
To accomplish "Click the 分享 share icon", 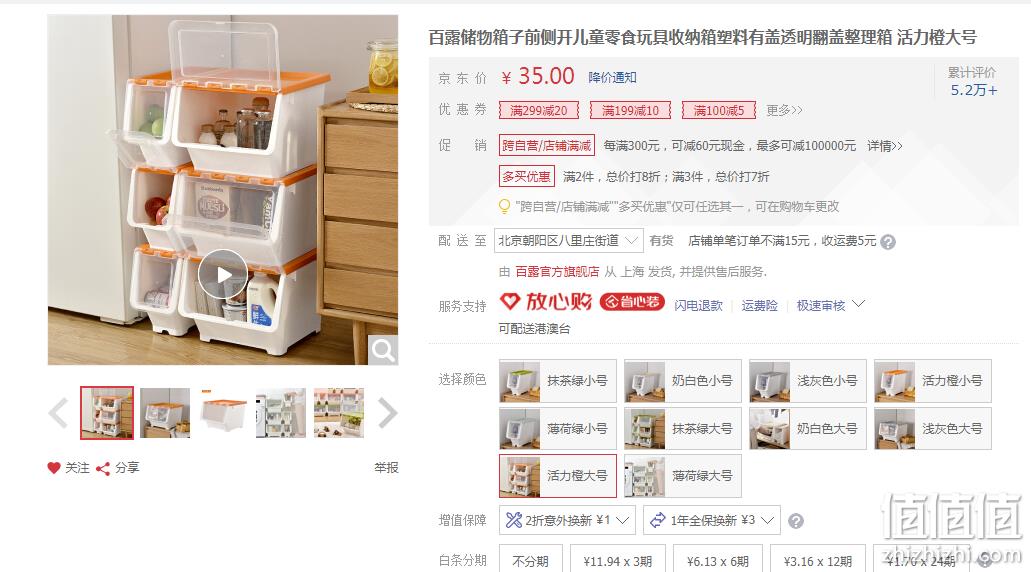I will coord(103,468).
